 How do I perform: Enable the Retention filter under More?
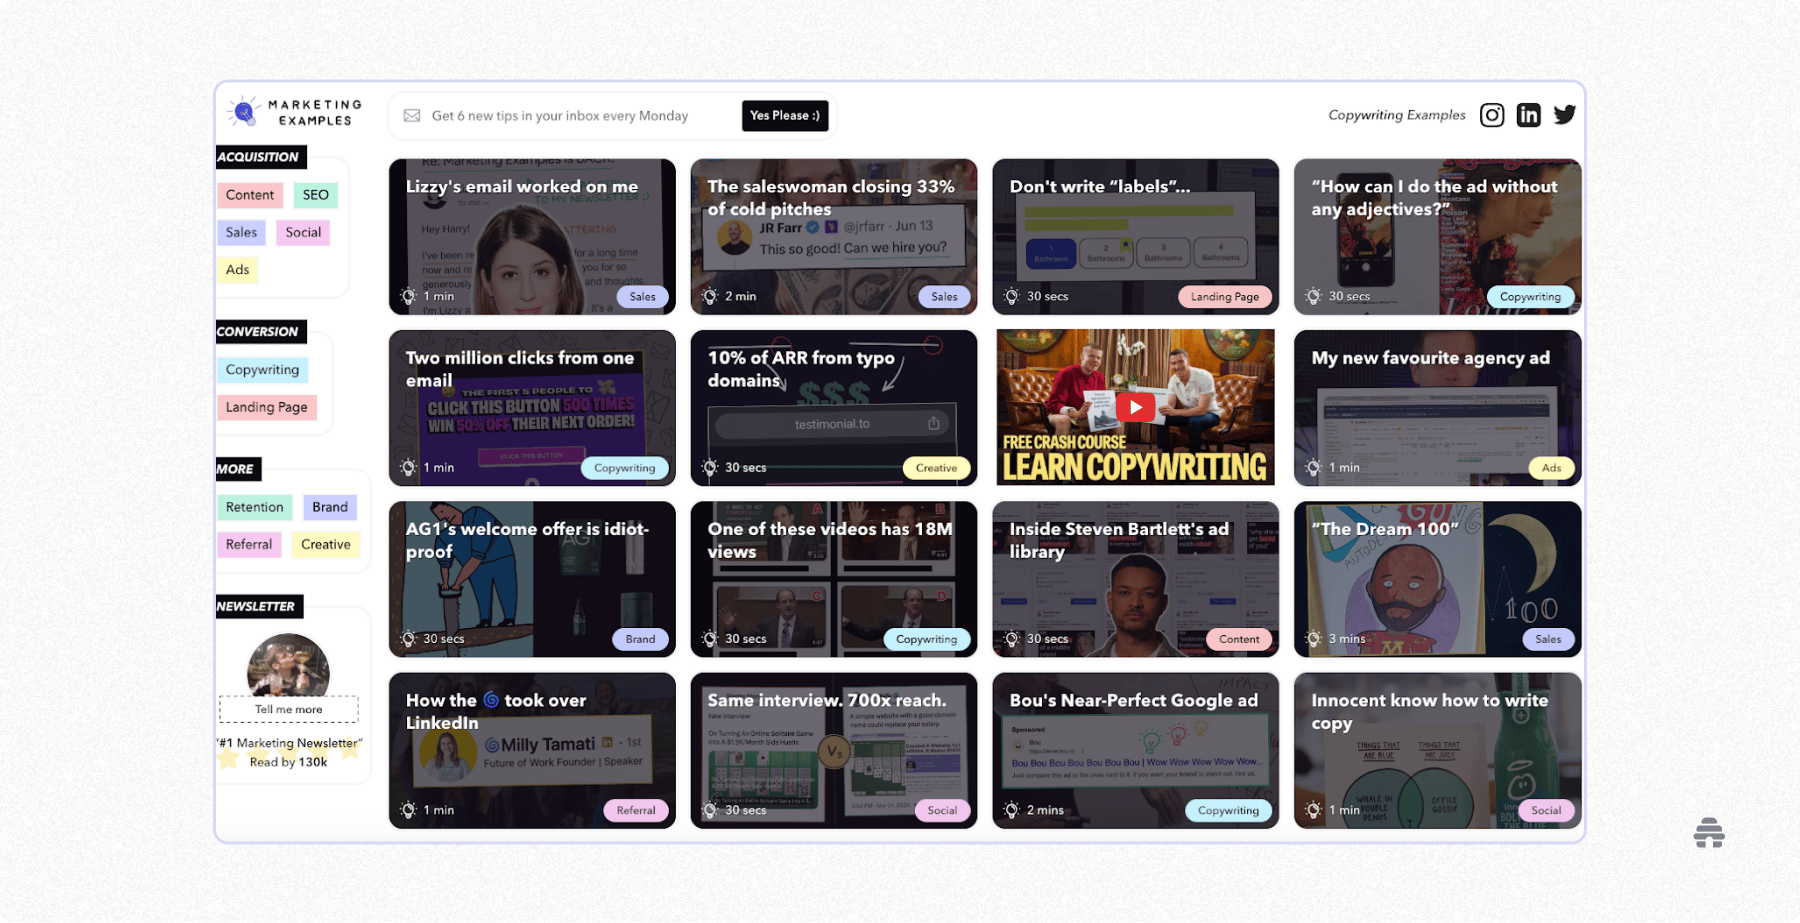254,507
